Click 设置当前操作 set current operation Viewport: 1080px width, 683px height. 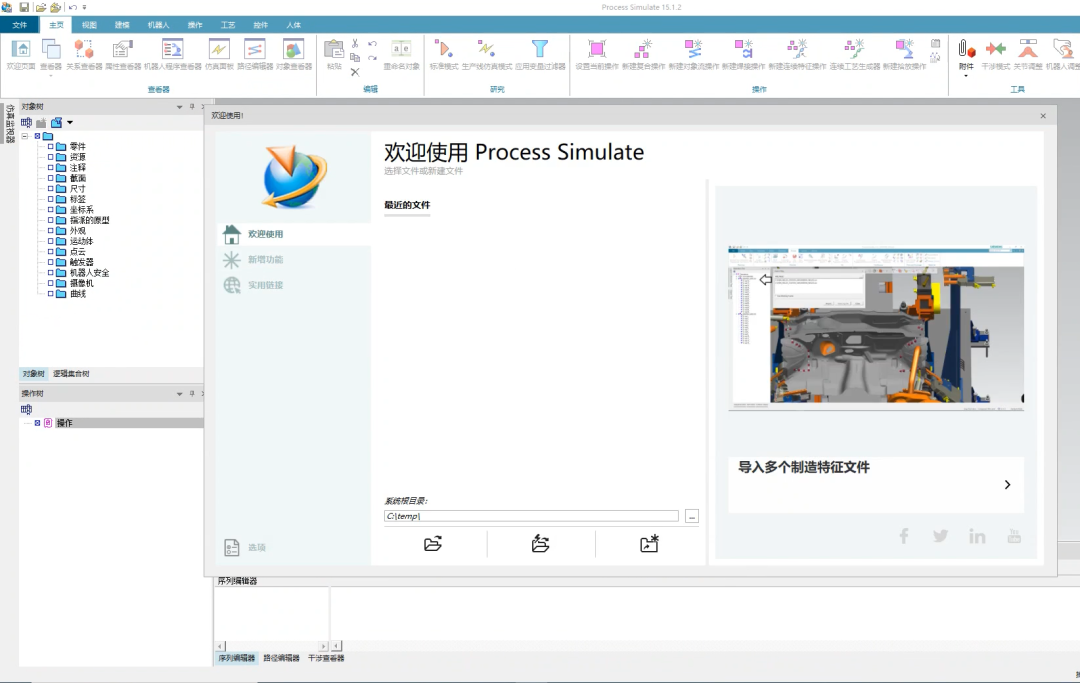pos(596,54)
